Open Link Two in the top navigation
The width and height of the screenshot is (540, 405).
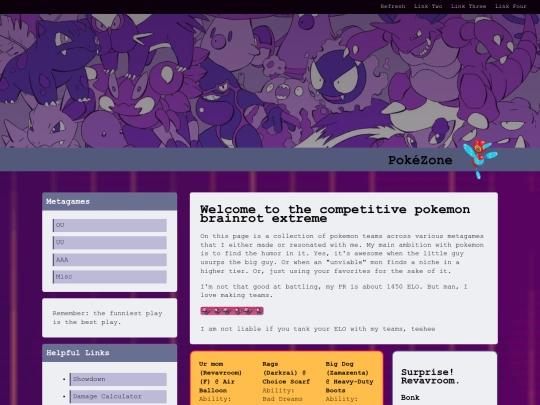click(x=428, y=6)
